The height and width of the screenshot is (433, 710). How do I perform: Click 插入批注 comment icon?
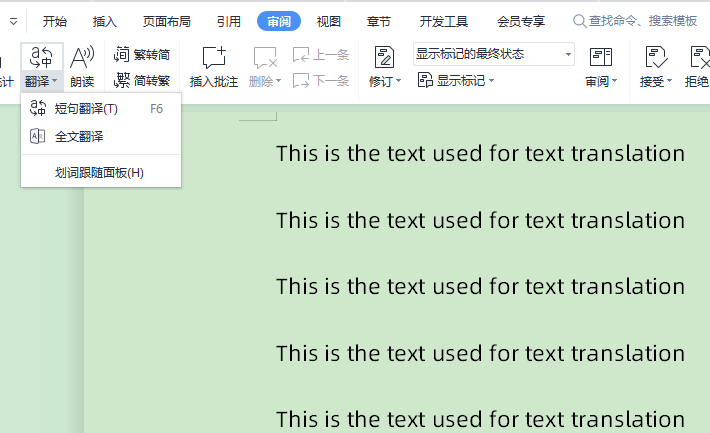click(x=214, y=58)
